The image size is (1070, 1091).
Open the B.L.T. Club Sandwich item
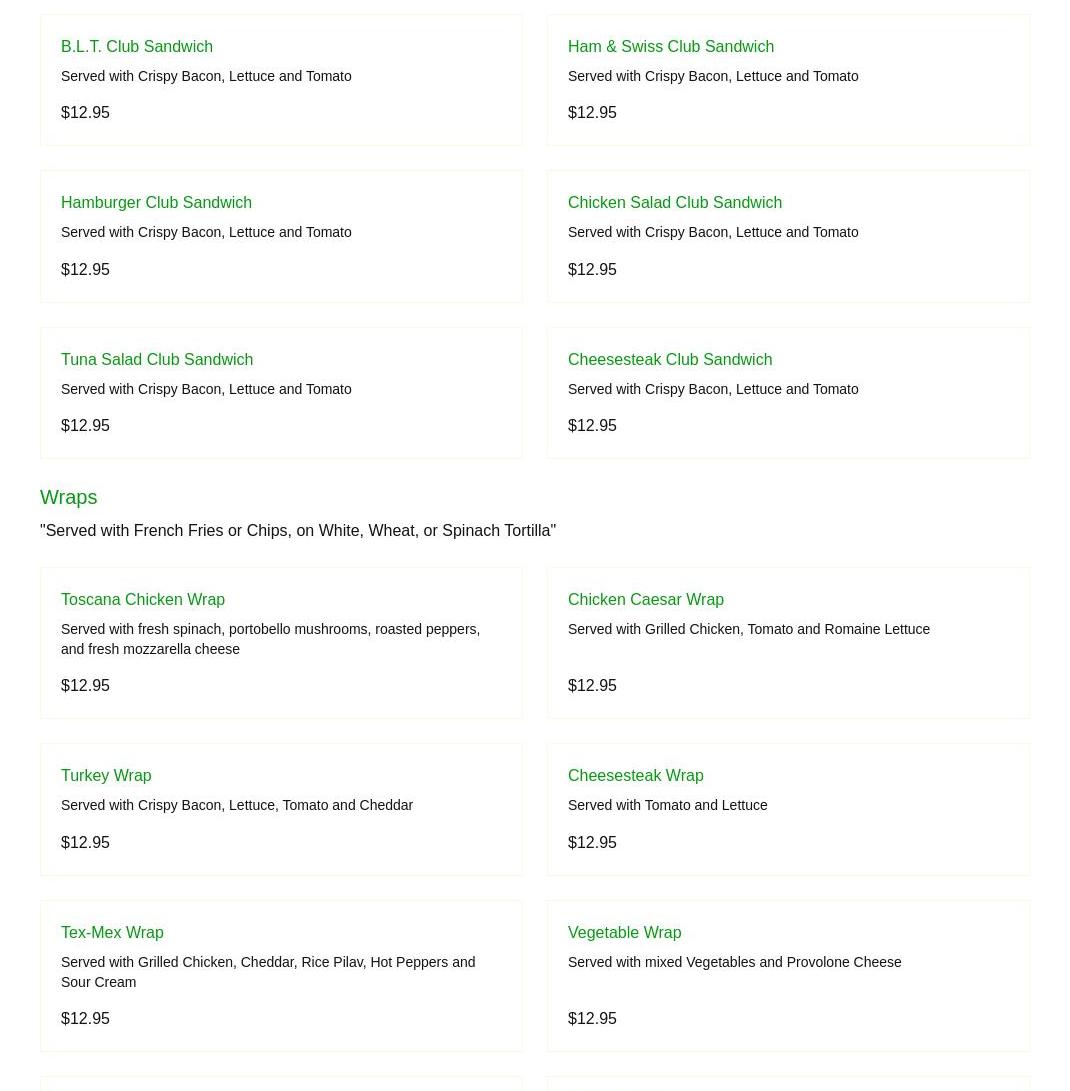[137, 47]
